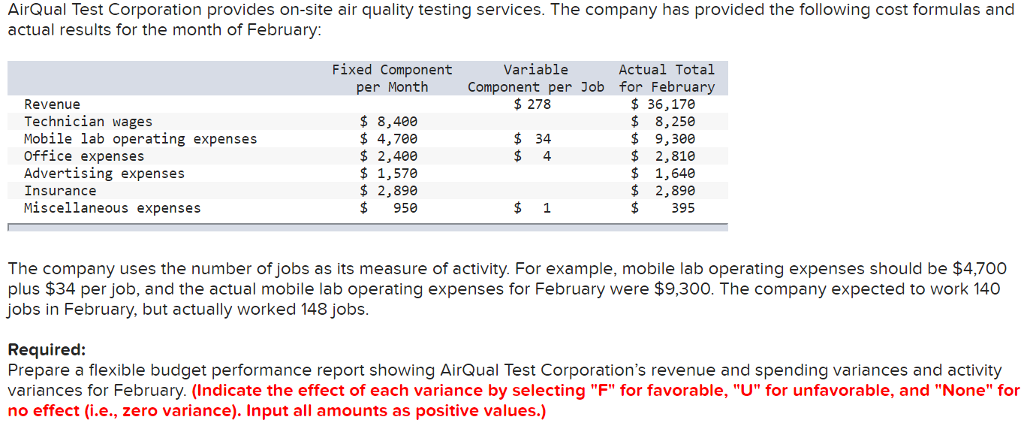Image resolution: width=1024 pixels, height=423 pixels.
Task: Select the Revenue row label
Action: coord(52,104)
